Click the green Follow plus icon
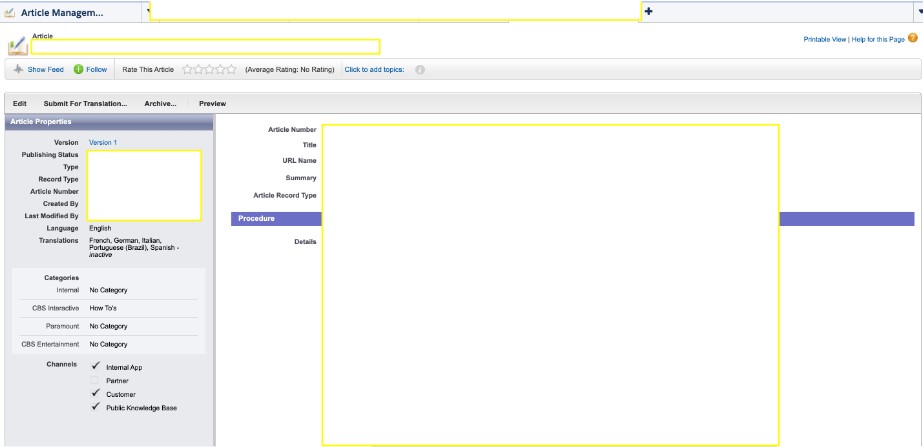923x447 pixels. (x=79, y=70)
